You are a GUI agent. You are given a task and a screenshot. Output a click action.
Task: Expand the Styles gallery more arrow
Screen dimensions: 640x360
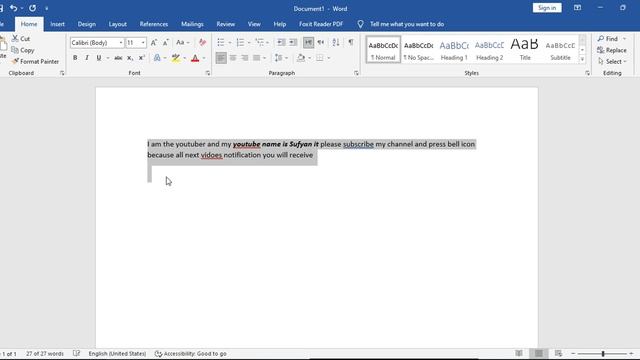point(582,60)
